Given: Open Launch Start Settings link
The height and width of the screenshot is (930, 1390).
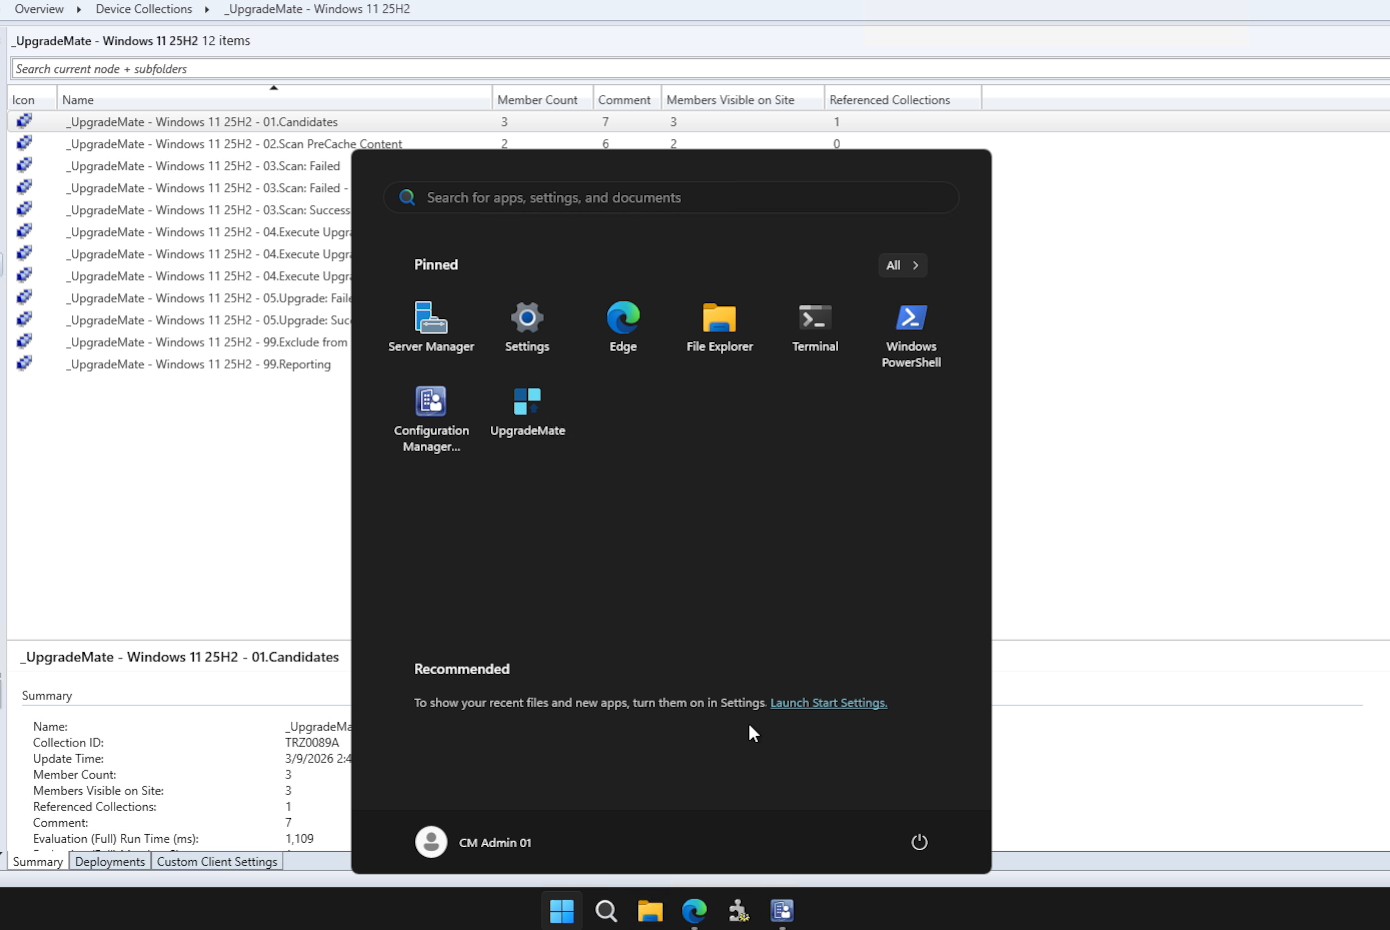Looking at the screenshot, I should pyautogui.click(x=828, y=703).
